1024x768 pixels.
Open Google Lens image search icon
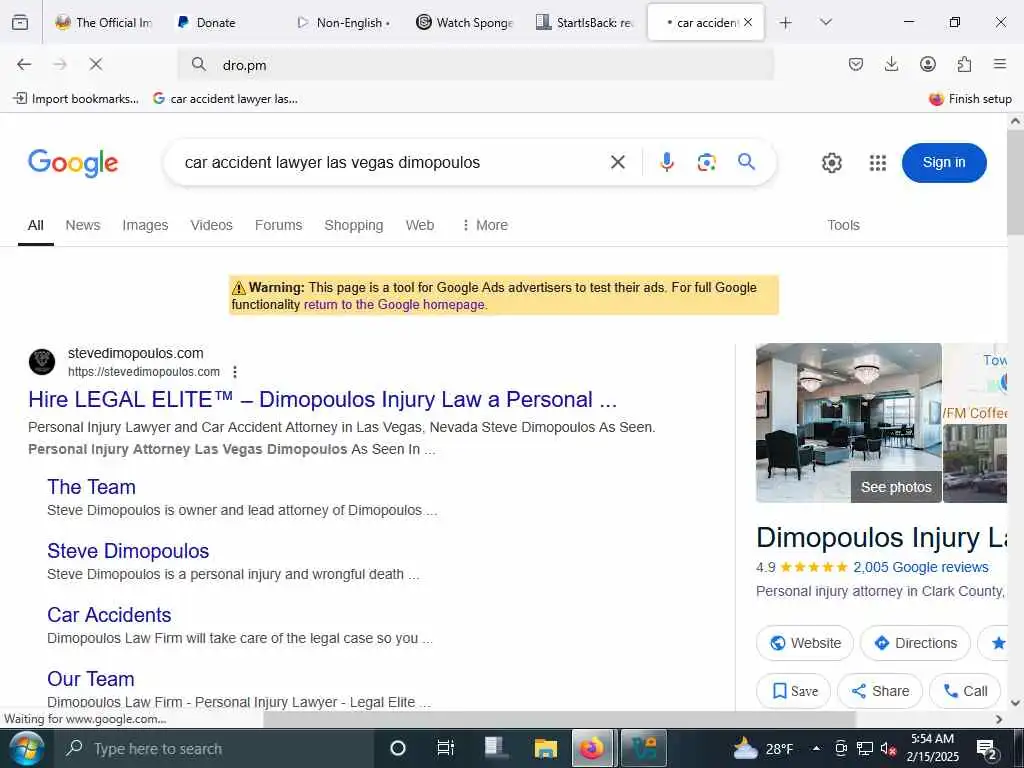[707, 162]
